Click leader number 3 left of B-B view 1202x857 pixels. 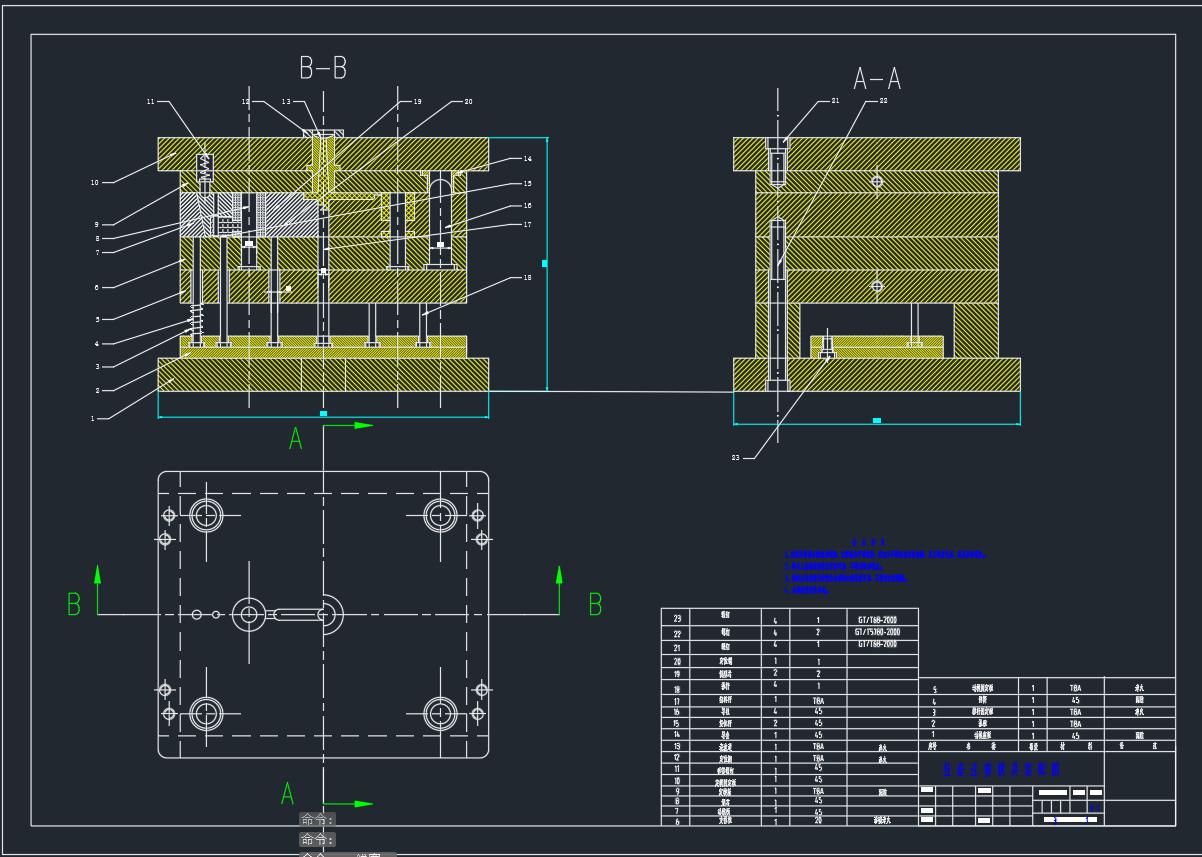point(97,366)
